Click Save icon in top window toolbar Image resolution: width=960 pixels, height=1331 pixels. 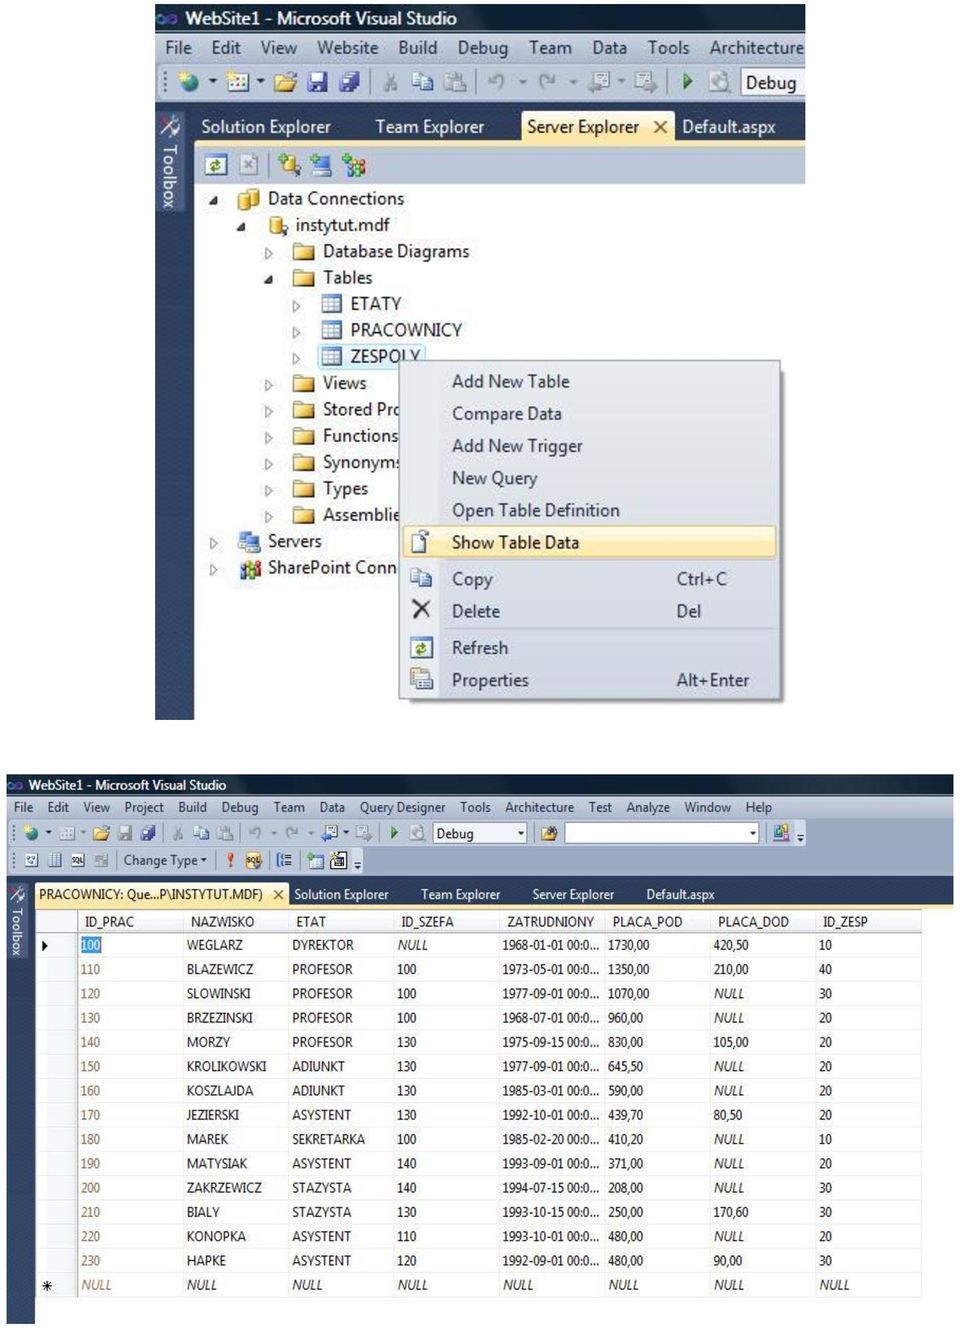[x=318, y=82]
